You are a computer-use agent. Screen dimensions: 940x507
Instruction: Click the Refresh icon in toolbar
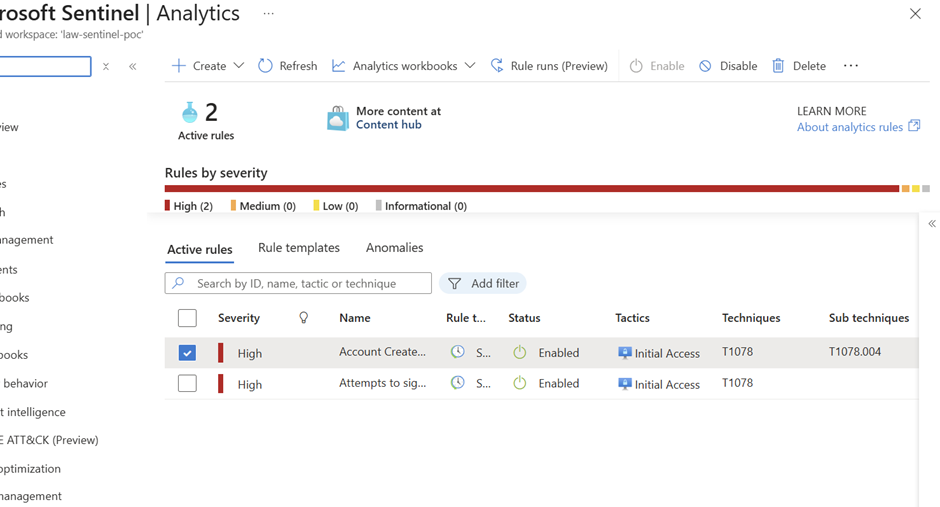[265, 66]
